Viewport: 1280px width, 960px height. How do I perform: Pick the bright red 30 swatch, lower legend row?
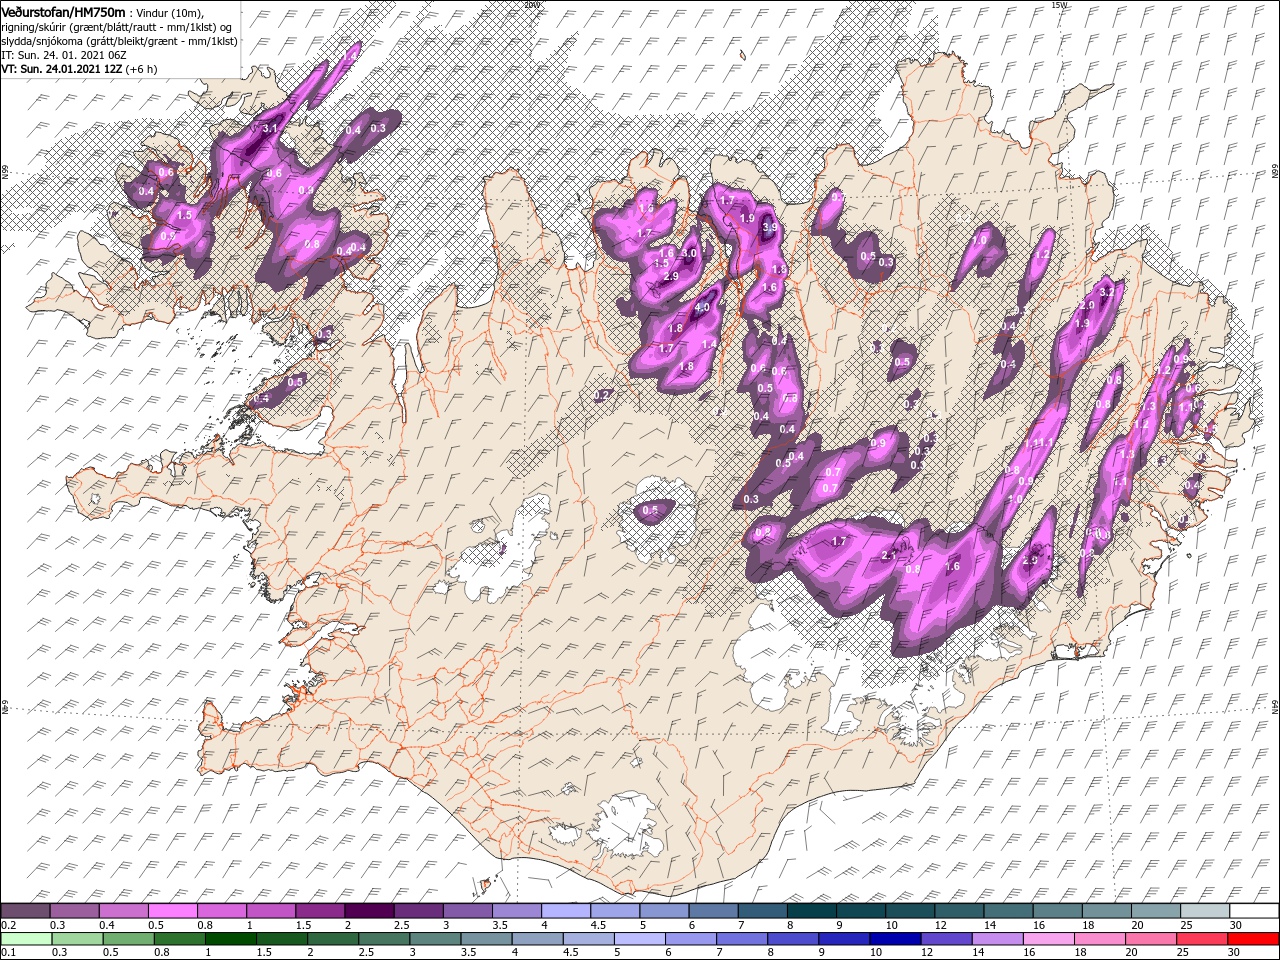(x=1252, y=938)
